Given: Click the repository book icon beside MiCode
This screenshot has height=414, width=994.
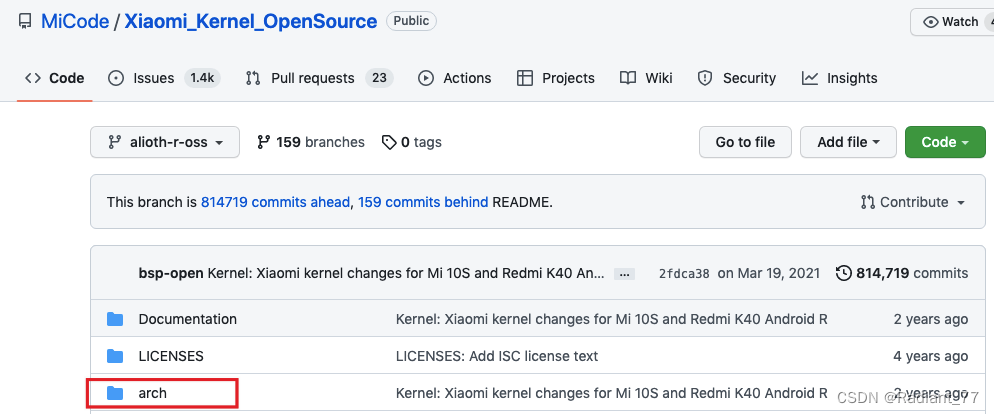Looking at the screenshot, I should point(25,22).
